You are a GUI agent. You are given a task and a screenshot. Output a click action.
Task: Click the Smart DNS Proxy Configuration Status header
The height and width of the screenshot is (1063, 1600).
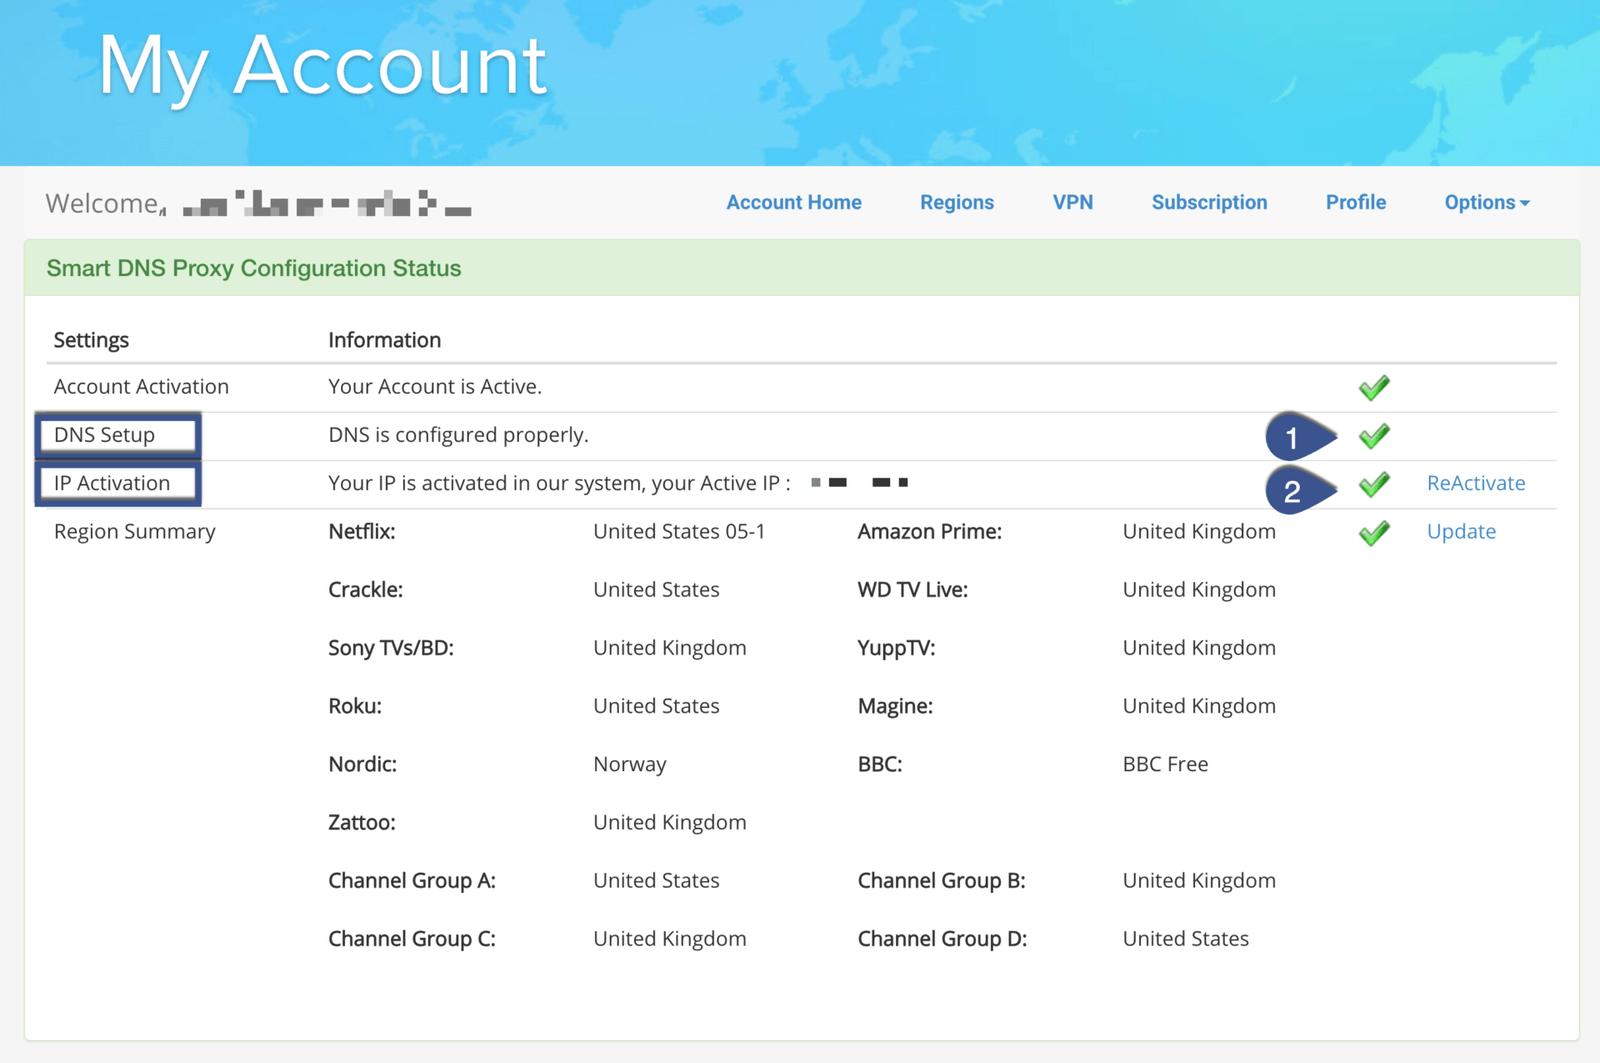254,268
